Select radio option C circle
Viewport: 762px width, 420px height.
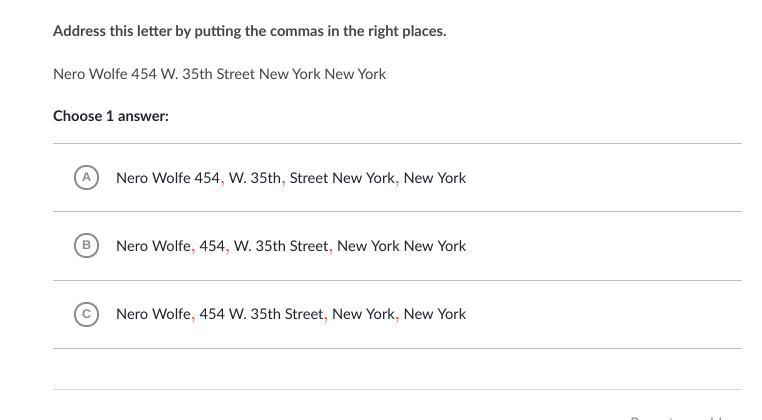[87, 314]
